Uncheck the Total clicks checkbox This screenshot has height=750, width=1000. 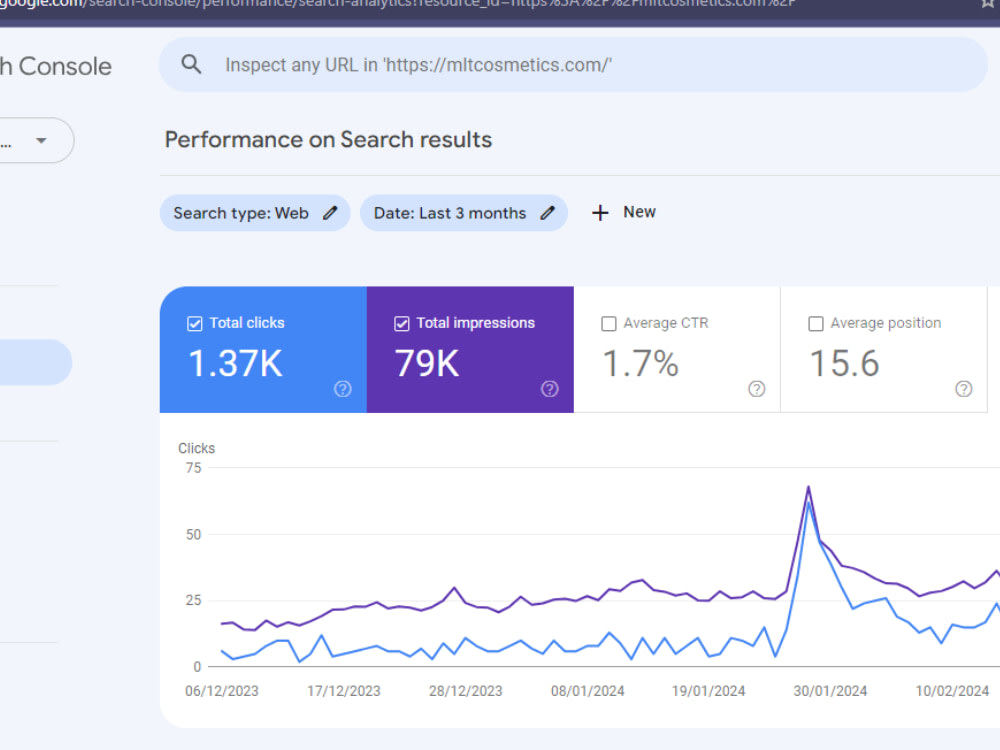195,323
